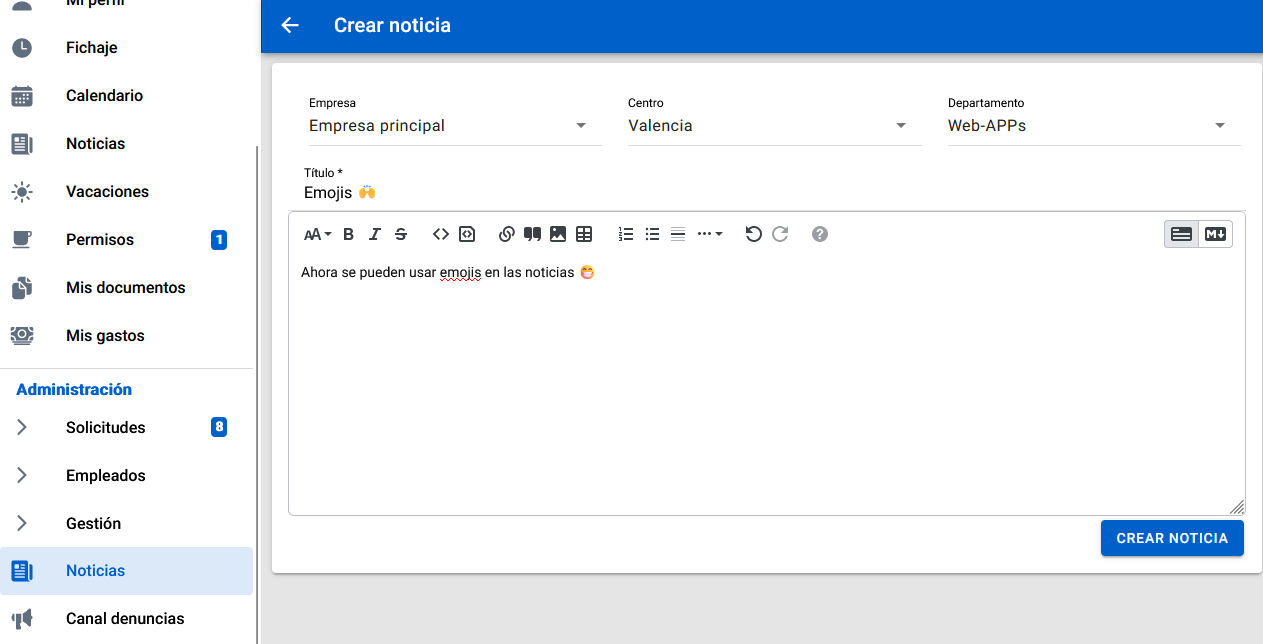
Task: Switch editor to rich text mode
Action: [x=1181, y=234]
